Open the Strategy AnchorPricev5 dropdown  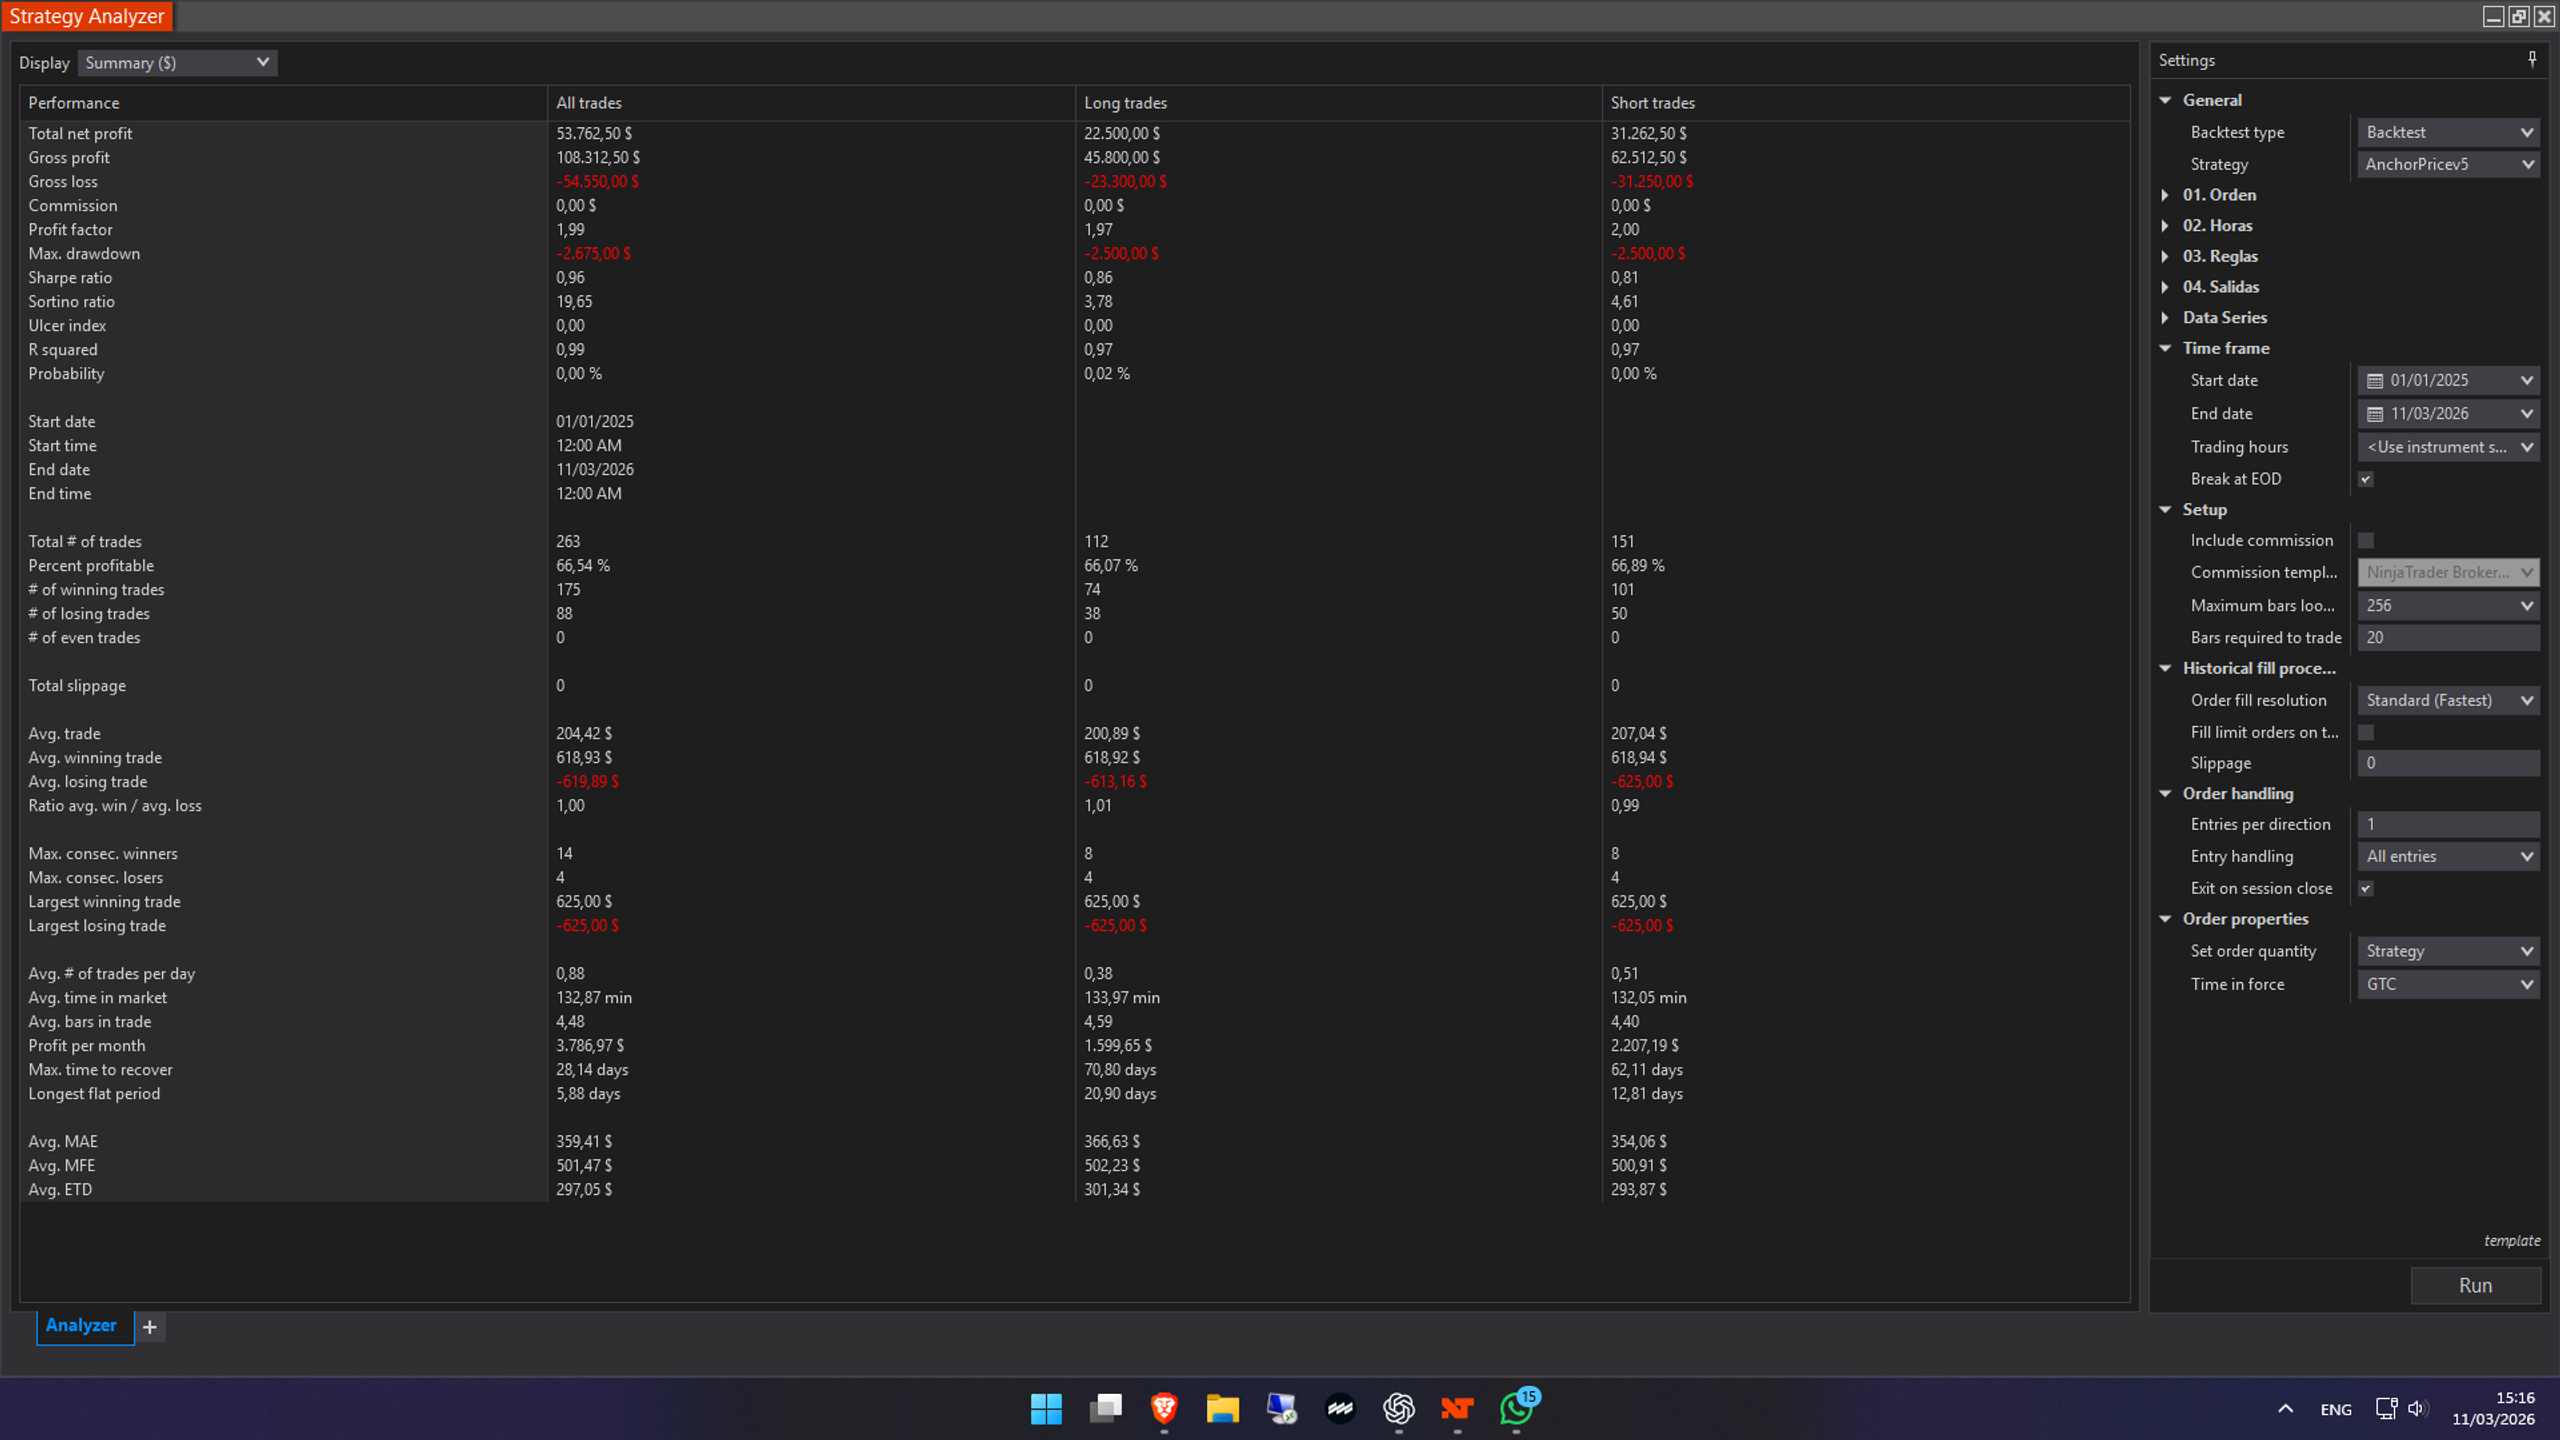coord(2448,165)
